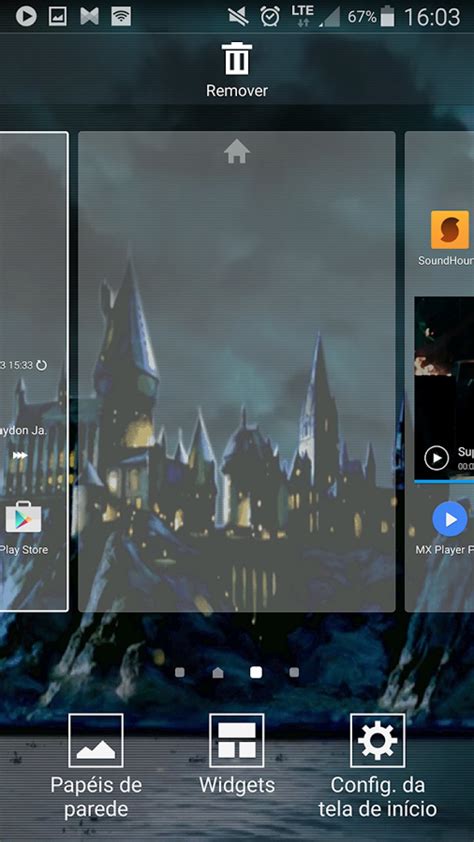This screenshot has height=842, width=474.
Task: Play video in the MX Player widget
Action: tap(436, 458)
